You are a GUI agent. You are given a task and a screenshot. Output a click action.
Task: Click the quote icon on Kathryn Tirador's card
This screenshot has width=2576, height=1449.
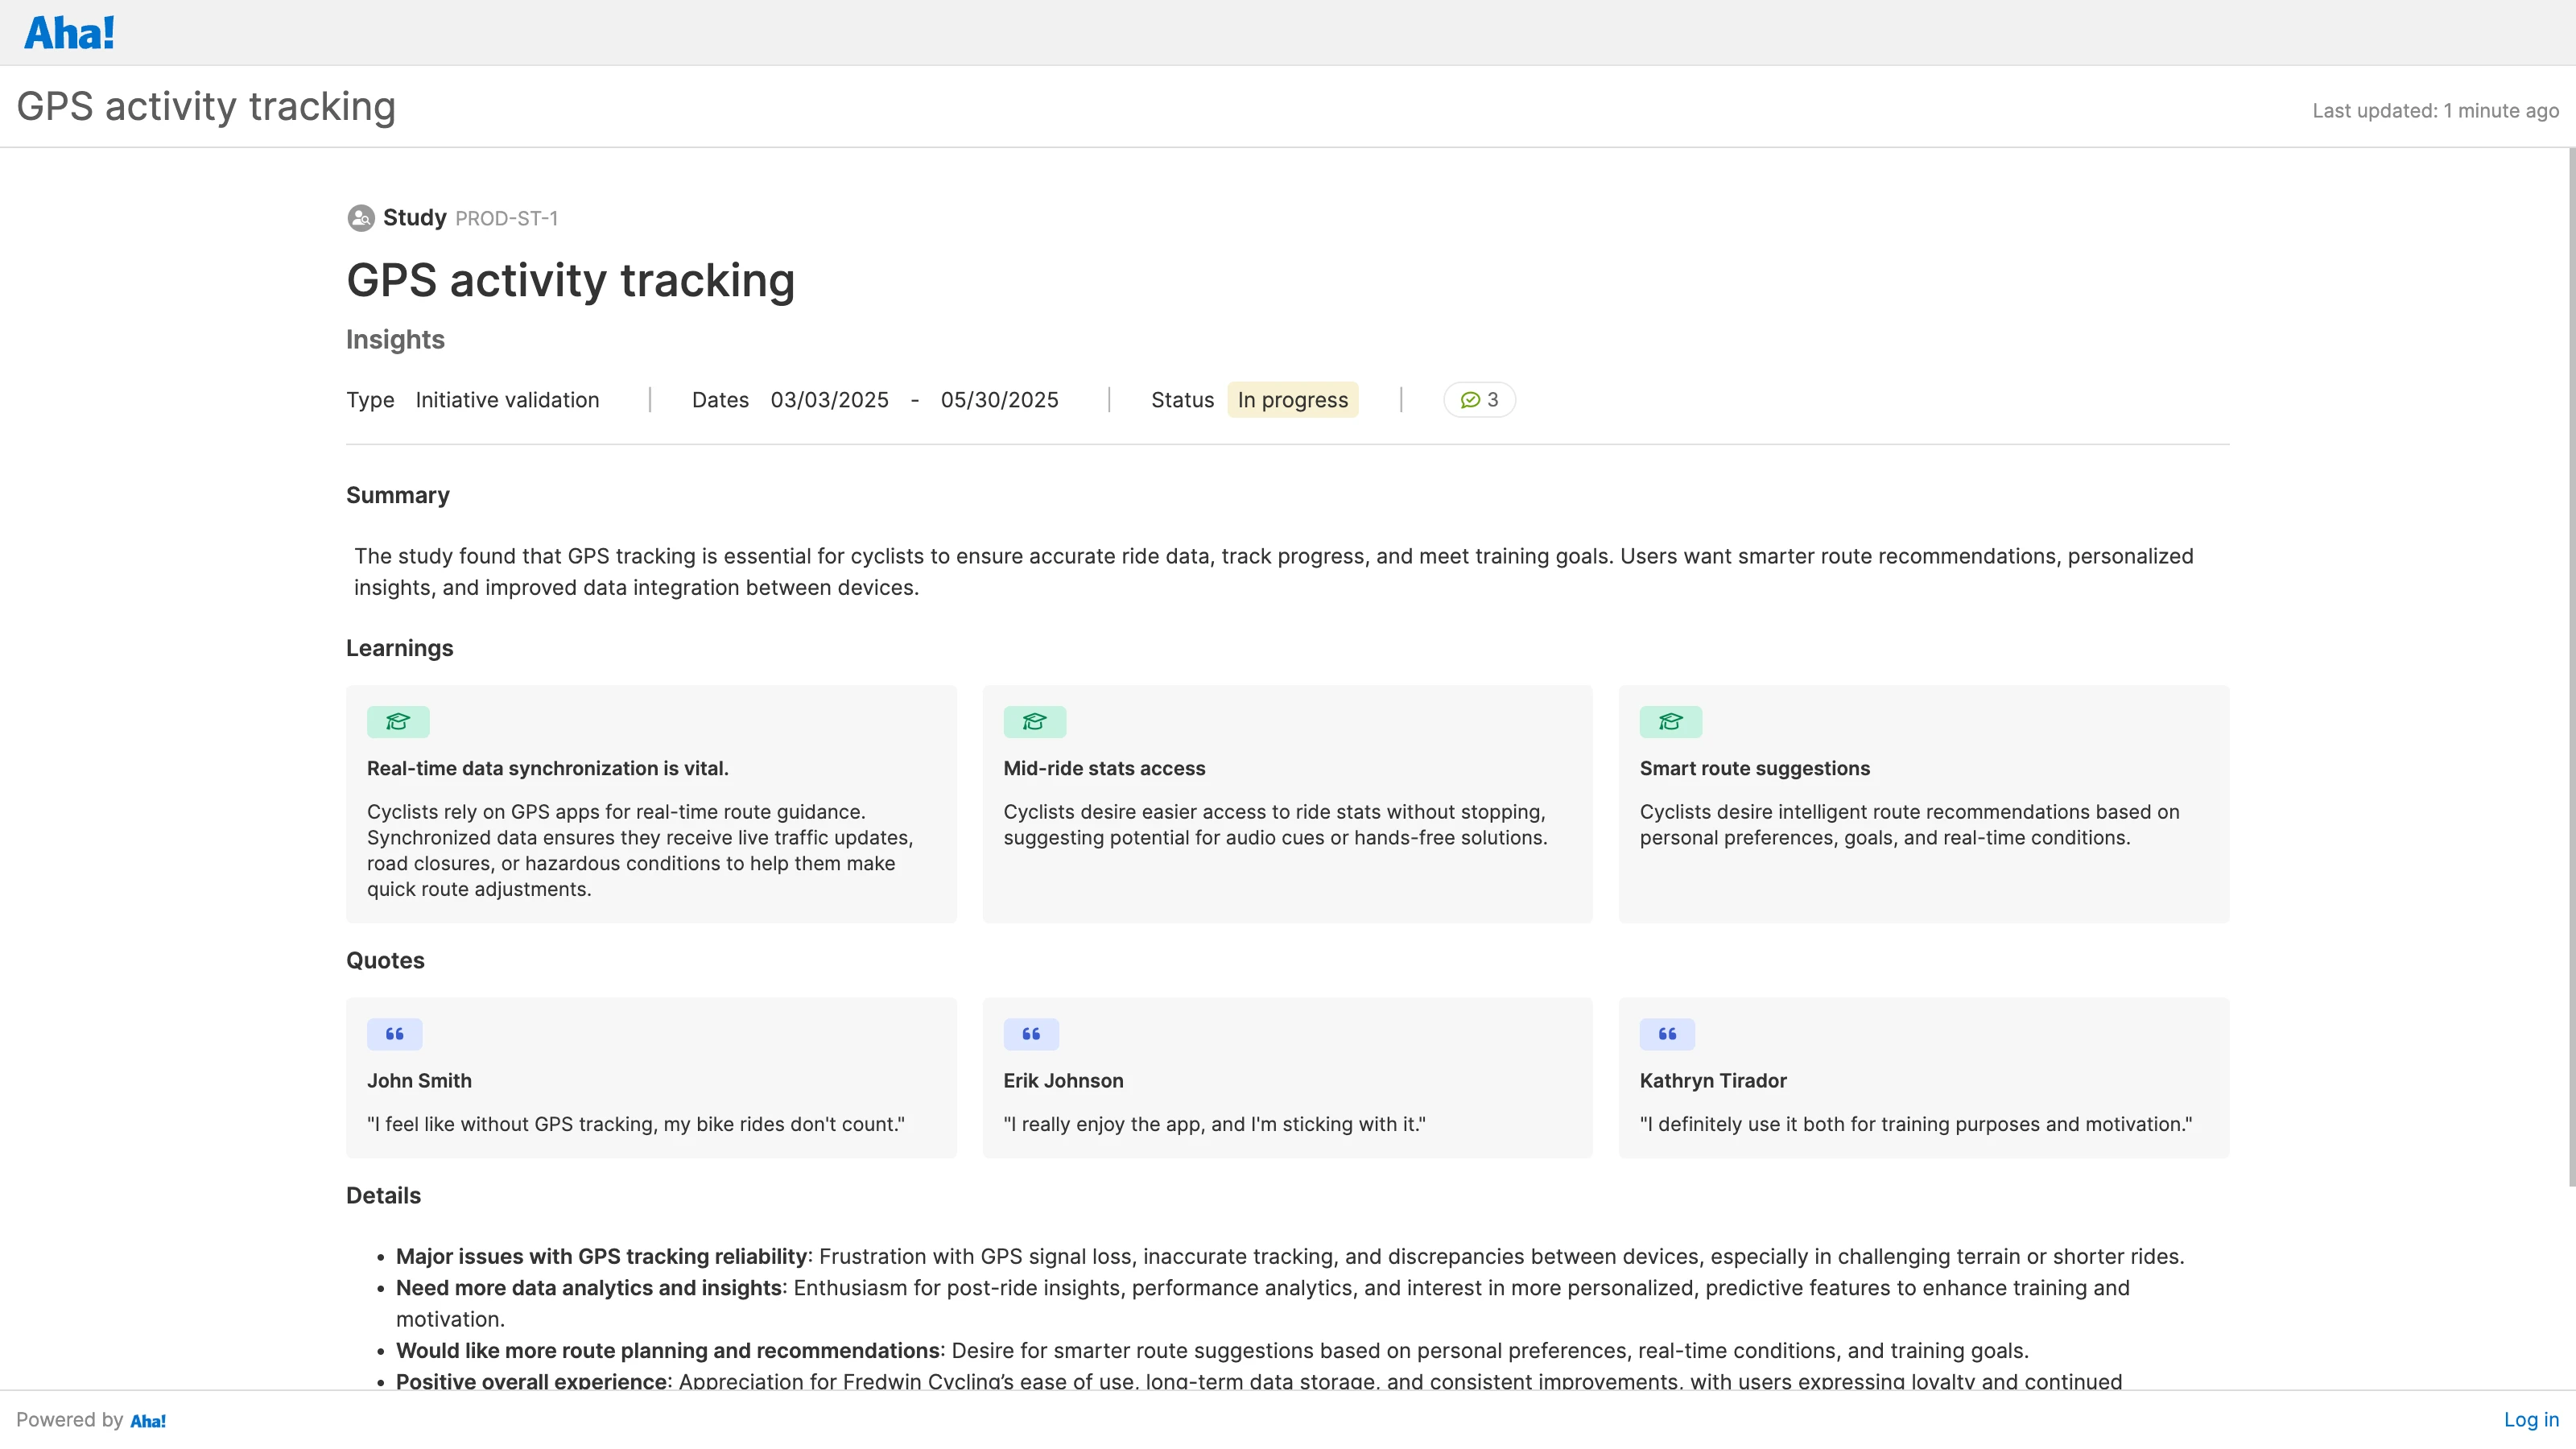pyautogui.click(x=1667, y=1034)
